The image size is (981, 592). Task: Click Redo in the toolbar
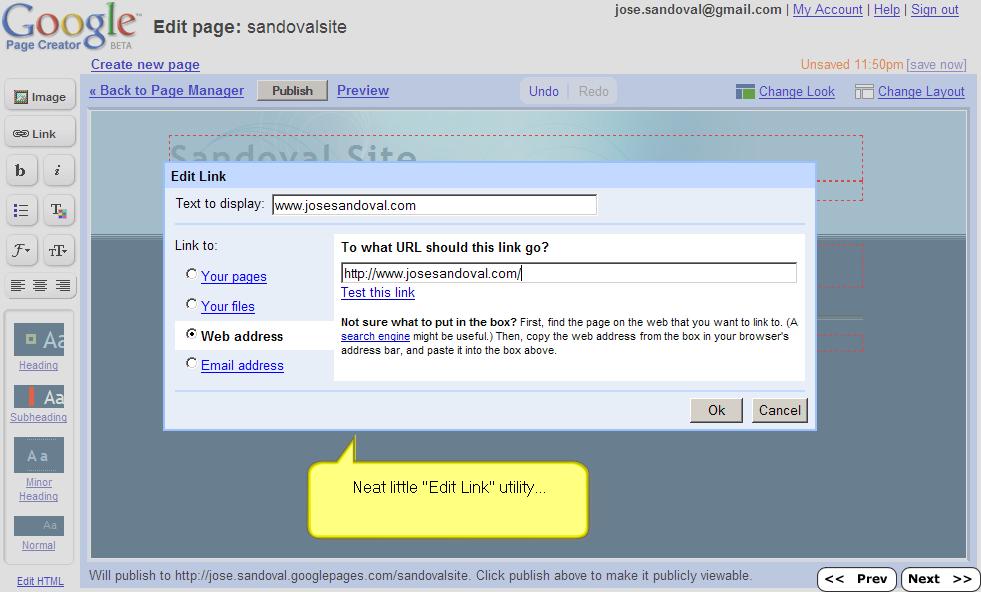pyautogui.click(x=593, y=91)
